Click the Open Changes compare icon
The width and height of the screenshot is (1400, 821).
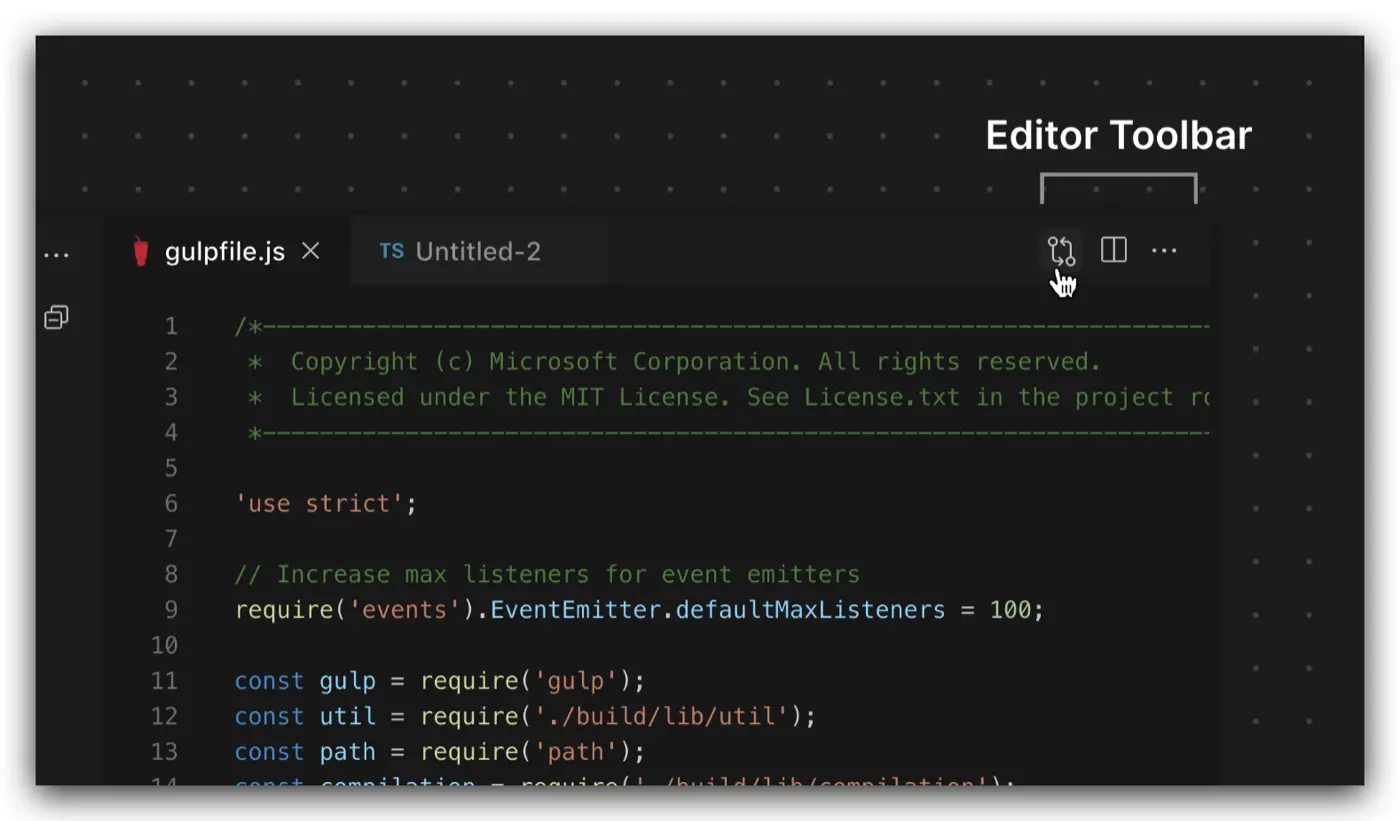(1060, 250)
